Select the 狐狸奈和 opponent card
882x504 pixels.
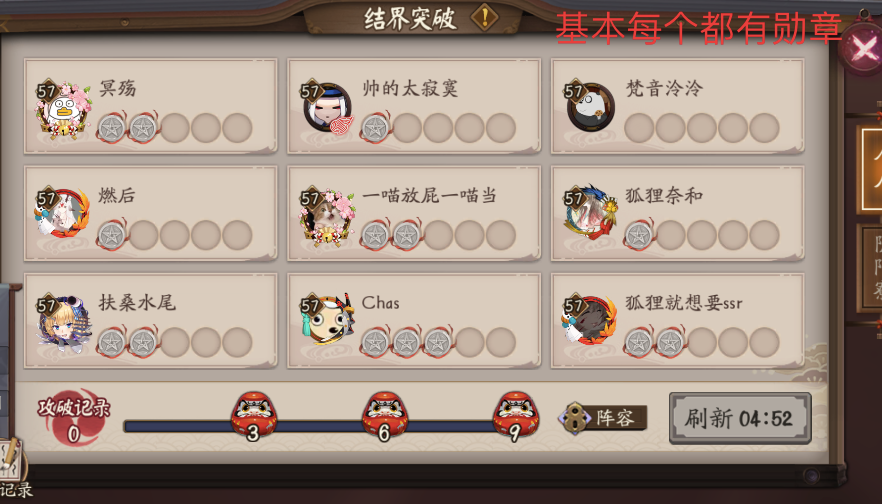(x=677, y=213)
